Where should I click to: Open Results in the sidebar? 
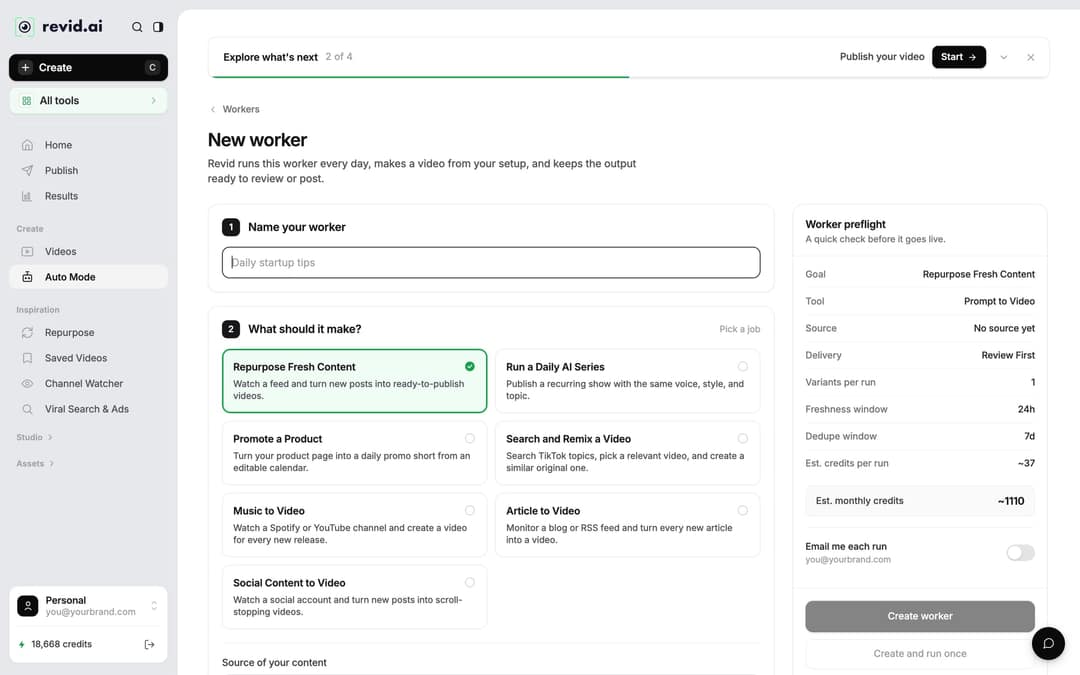pos(88,196)
